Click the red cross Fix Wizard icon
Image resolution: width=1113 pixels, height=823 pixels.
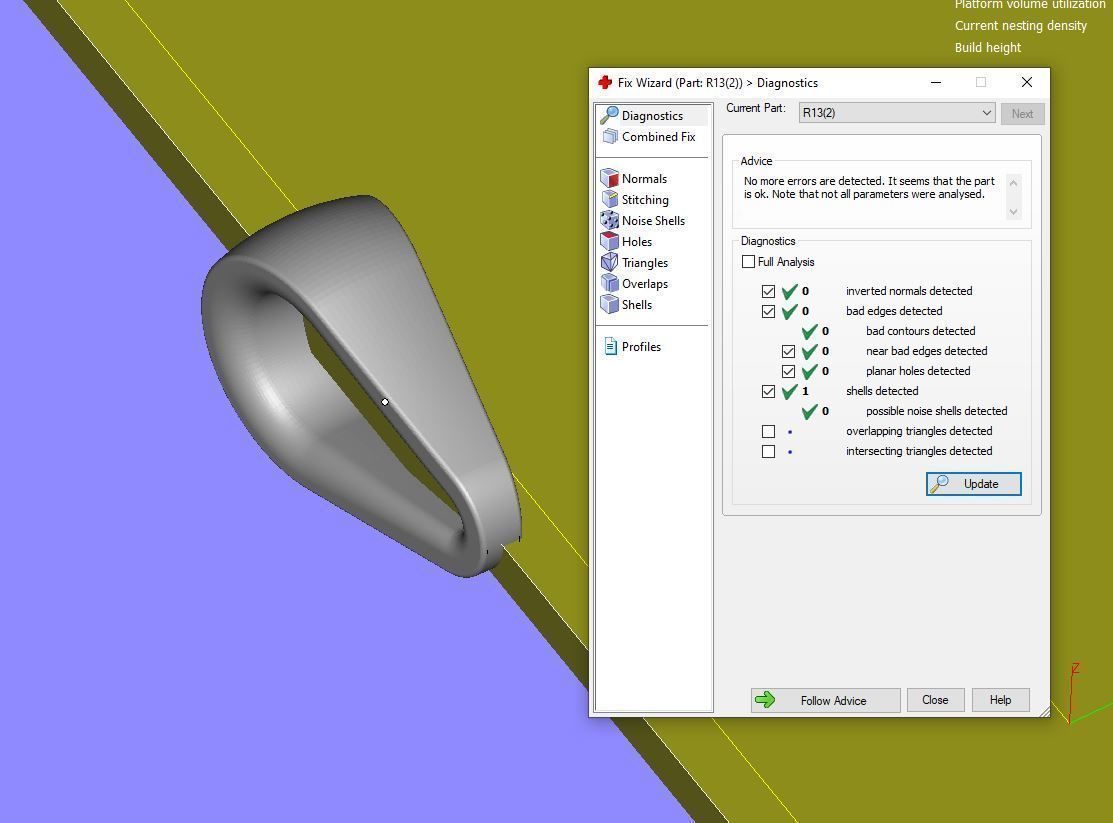pos(605,82)
